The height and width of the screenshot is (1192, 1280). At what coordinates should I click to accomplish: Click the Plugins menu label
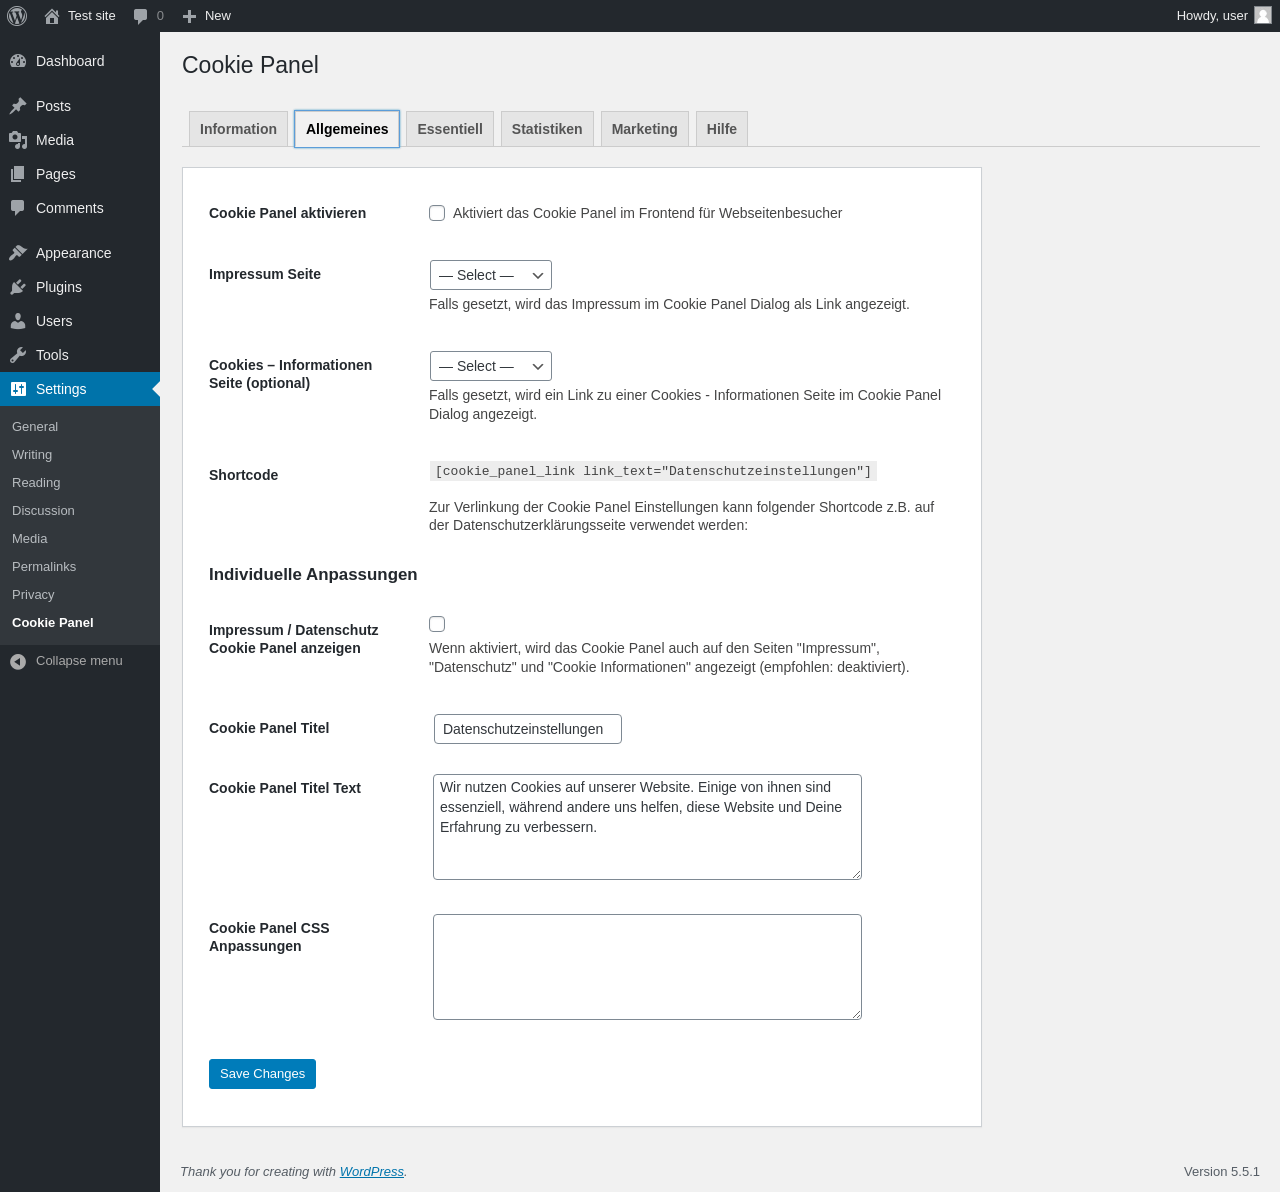[x=59, y=287]
